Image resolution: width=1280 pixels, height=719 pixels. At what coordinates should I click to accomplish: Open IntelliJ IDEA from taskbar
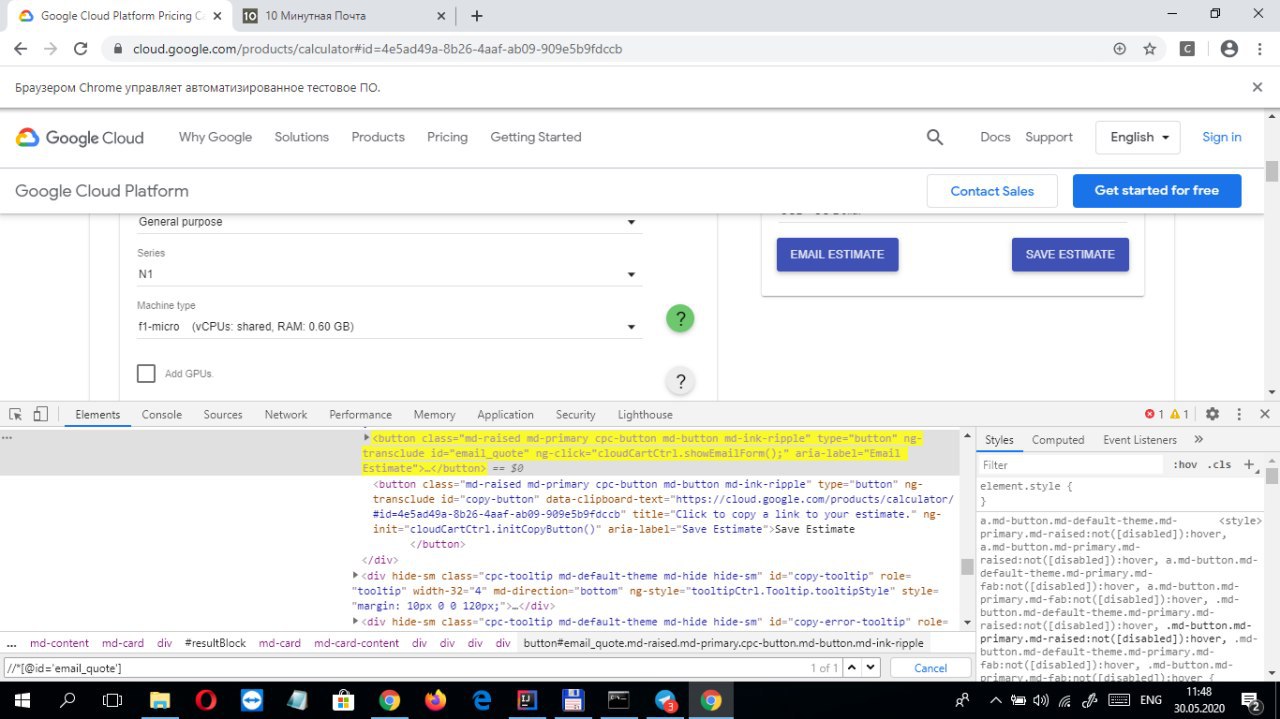[x=527, y=700]
